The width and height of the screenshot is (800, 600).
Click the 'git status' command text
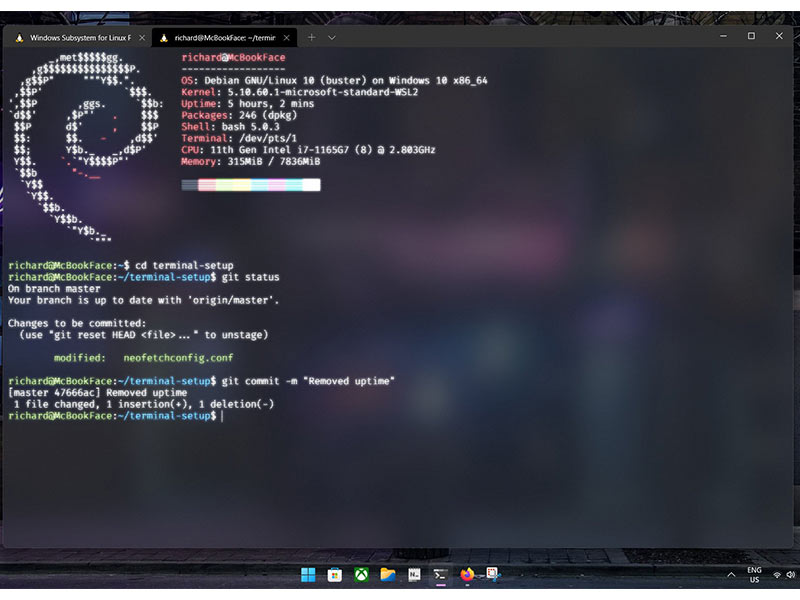click(x=251, y=277)
